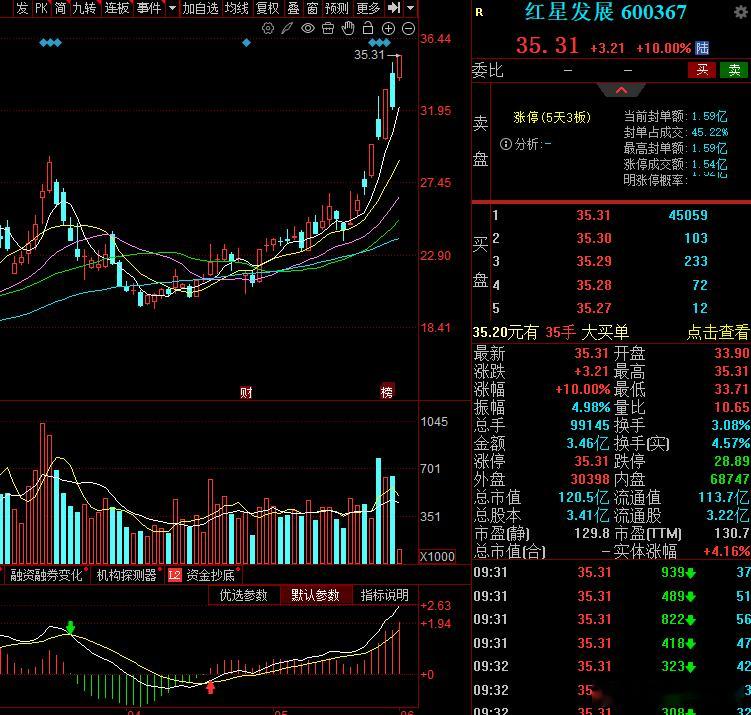Switch to 融资融券变化 indicator tab

(x=46, y=575)
